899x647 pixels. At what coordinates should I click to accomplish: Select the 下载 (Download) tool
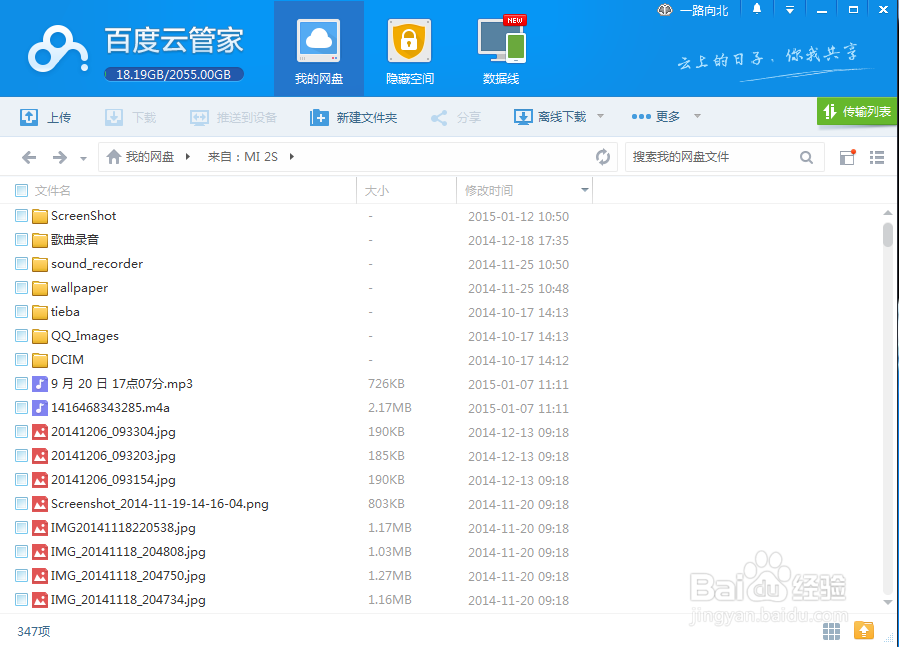click(130, 116)
